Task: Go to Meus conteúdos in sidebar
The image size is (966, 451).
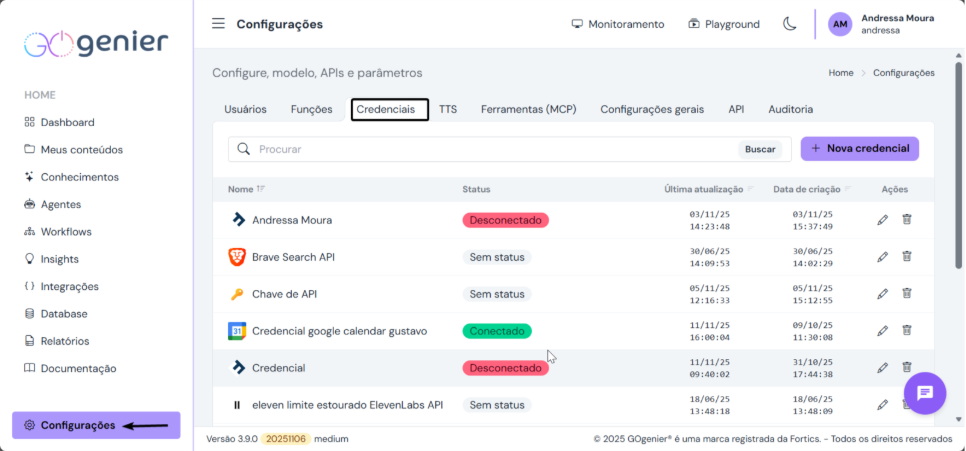Action: click(x=73, y=150)
